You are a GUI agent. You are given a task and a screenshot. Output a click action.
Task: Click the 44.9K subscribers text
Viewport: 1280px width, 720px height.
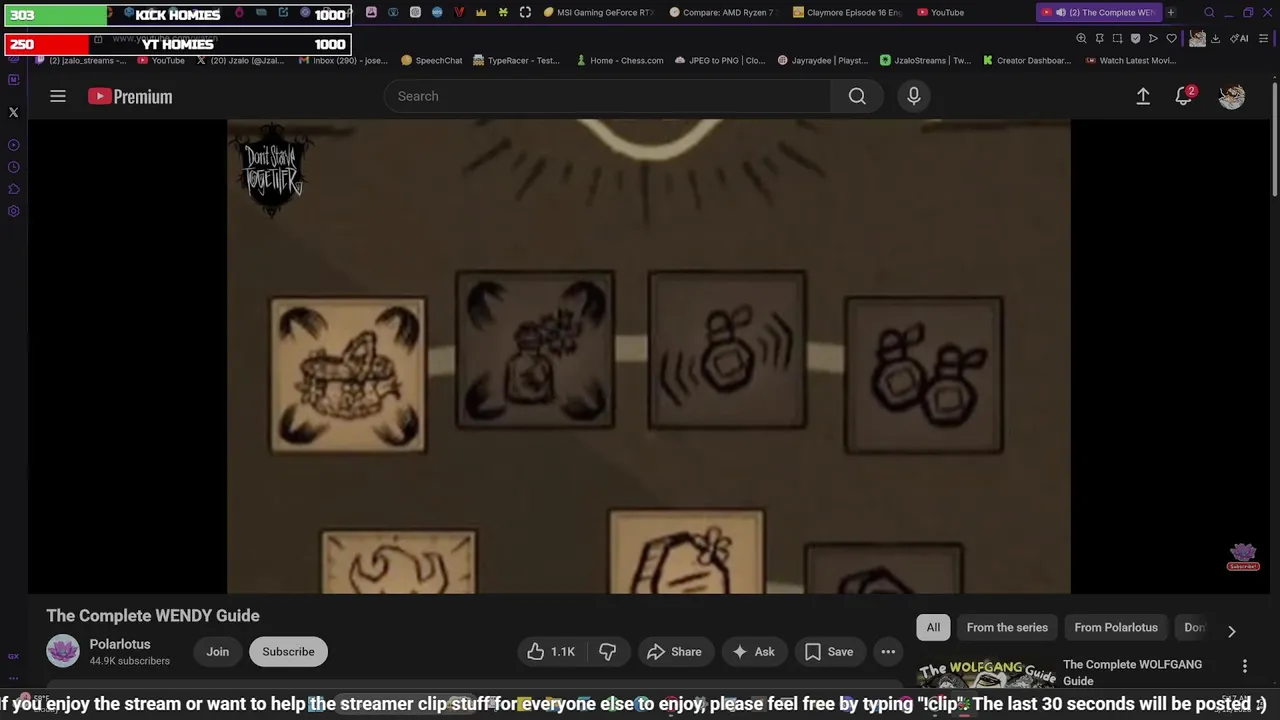(130, 661)
